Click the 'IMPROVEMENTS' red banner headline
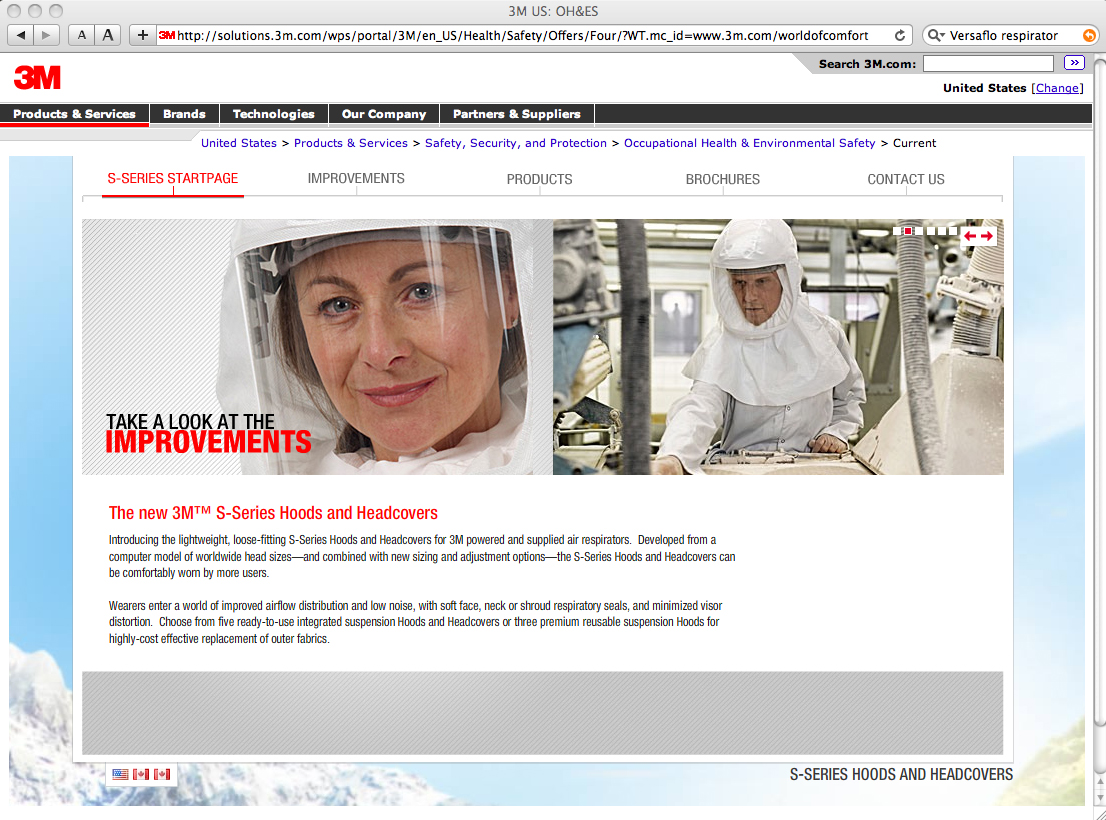 208,442
